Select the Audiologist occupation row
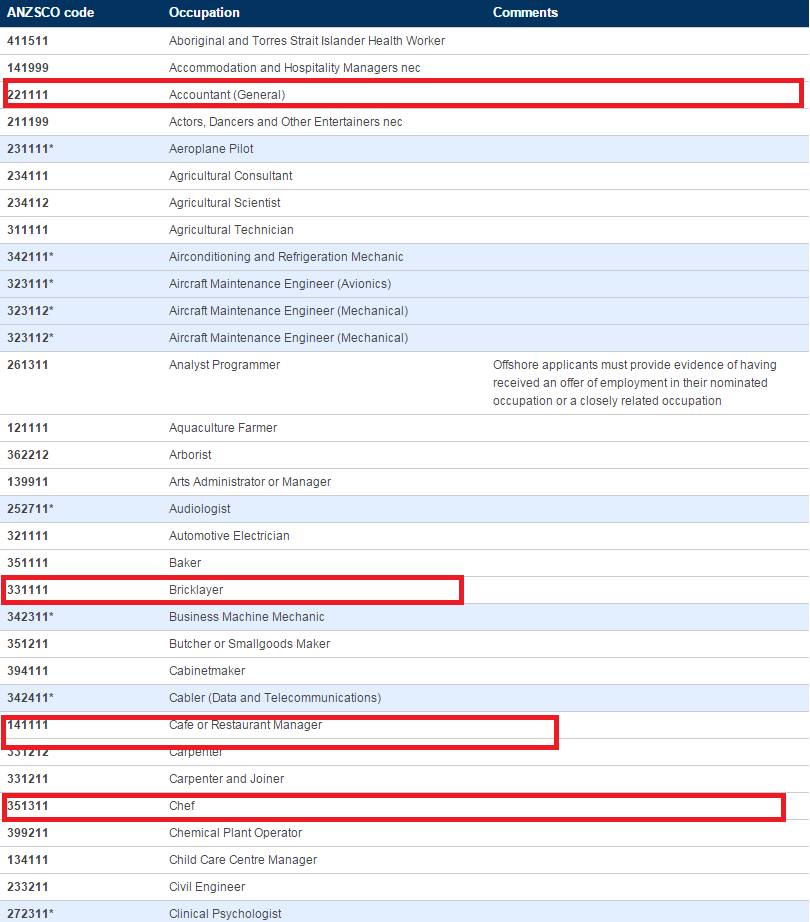This screenshot has width=810, height=922. tap(200, 509)
